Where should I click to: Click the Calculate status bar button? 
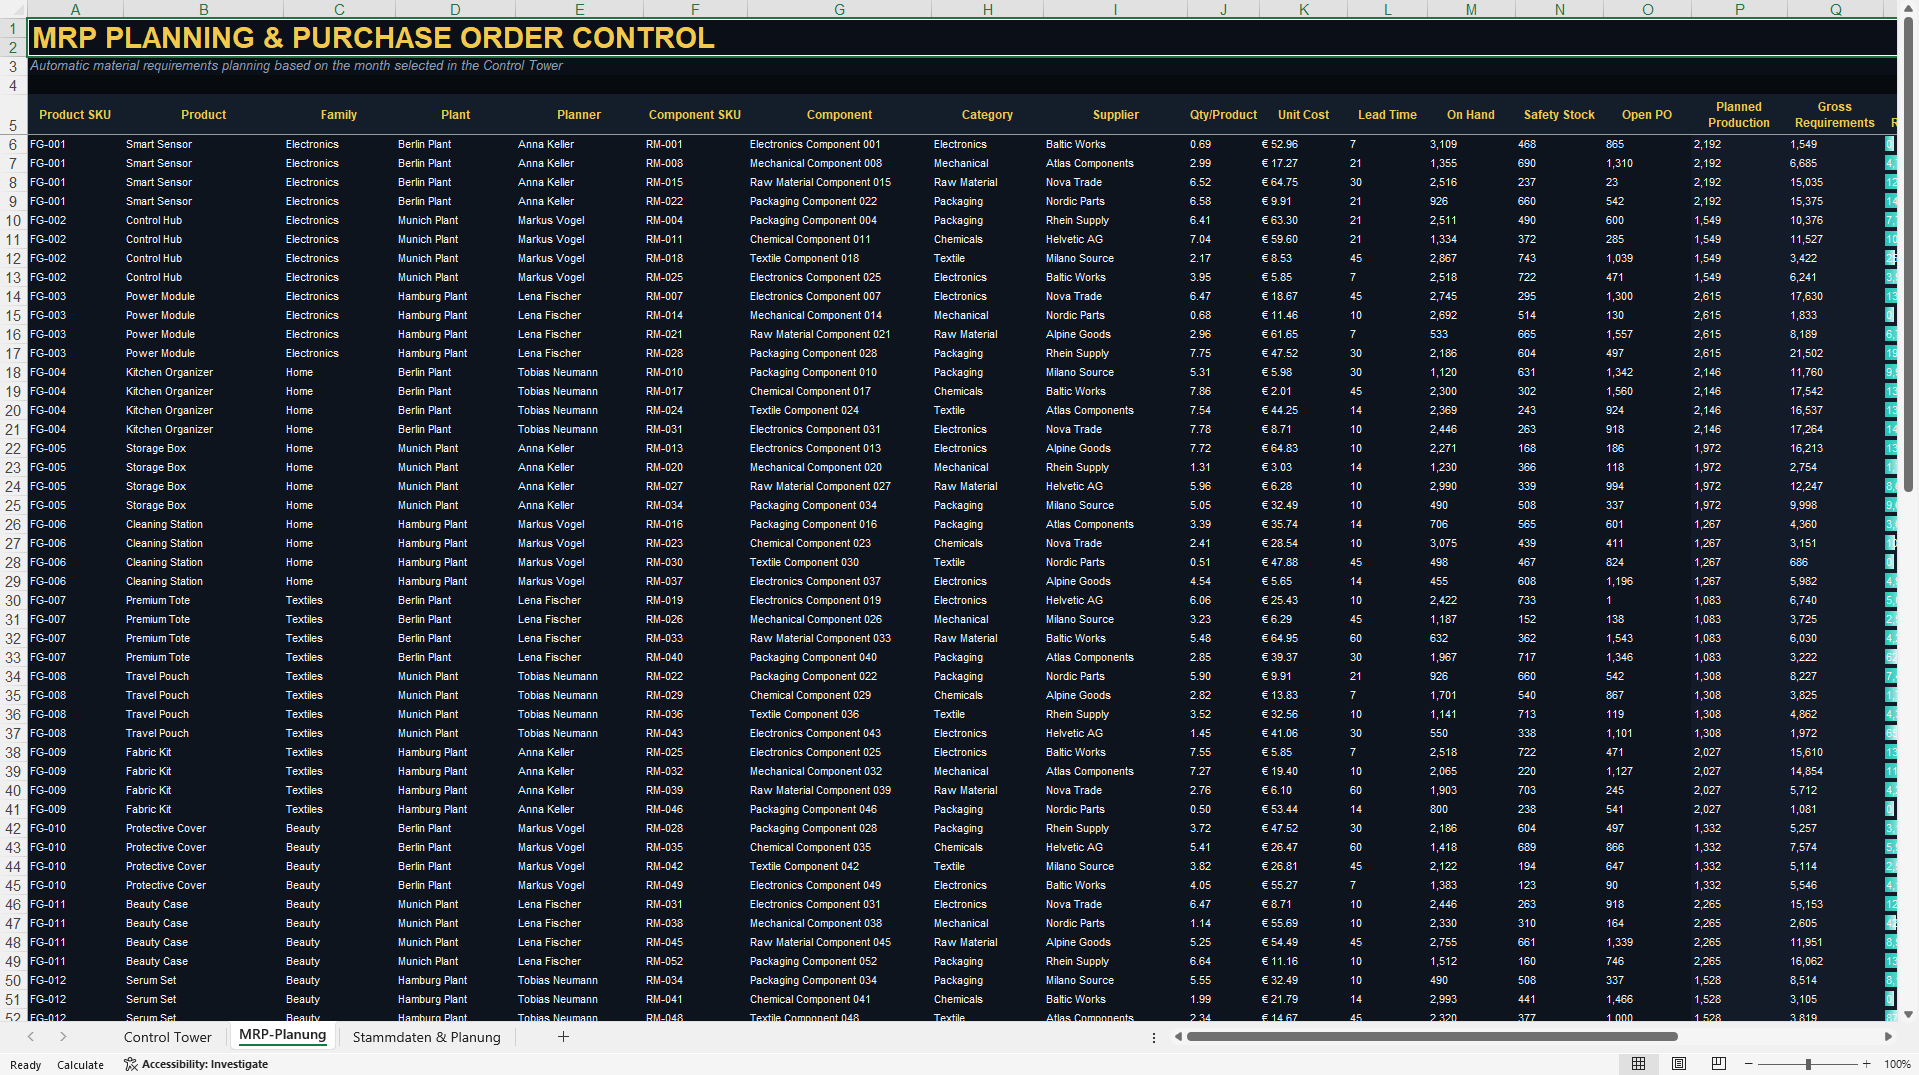tap(80, 1064)
